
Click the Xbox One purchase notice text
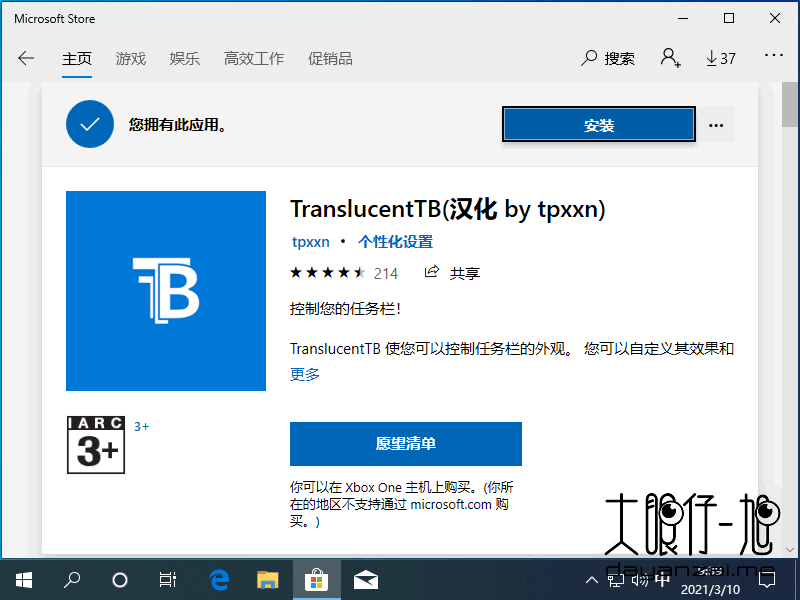[402, 504]
